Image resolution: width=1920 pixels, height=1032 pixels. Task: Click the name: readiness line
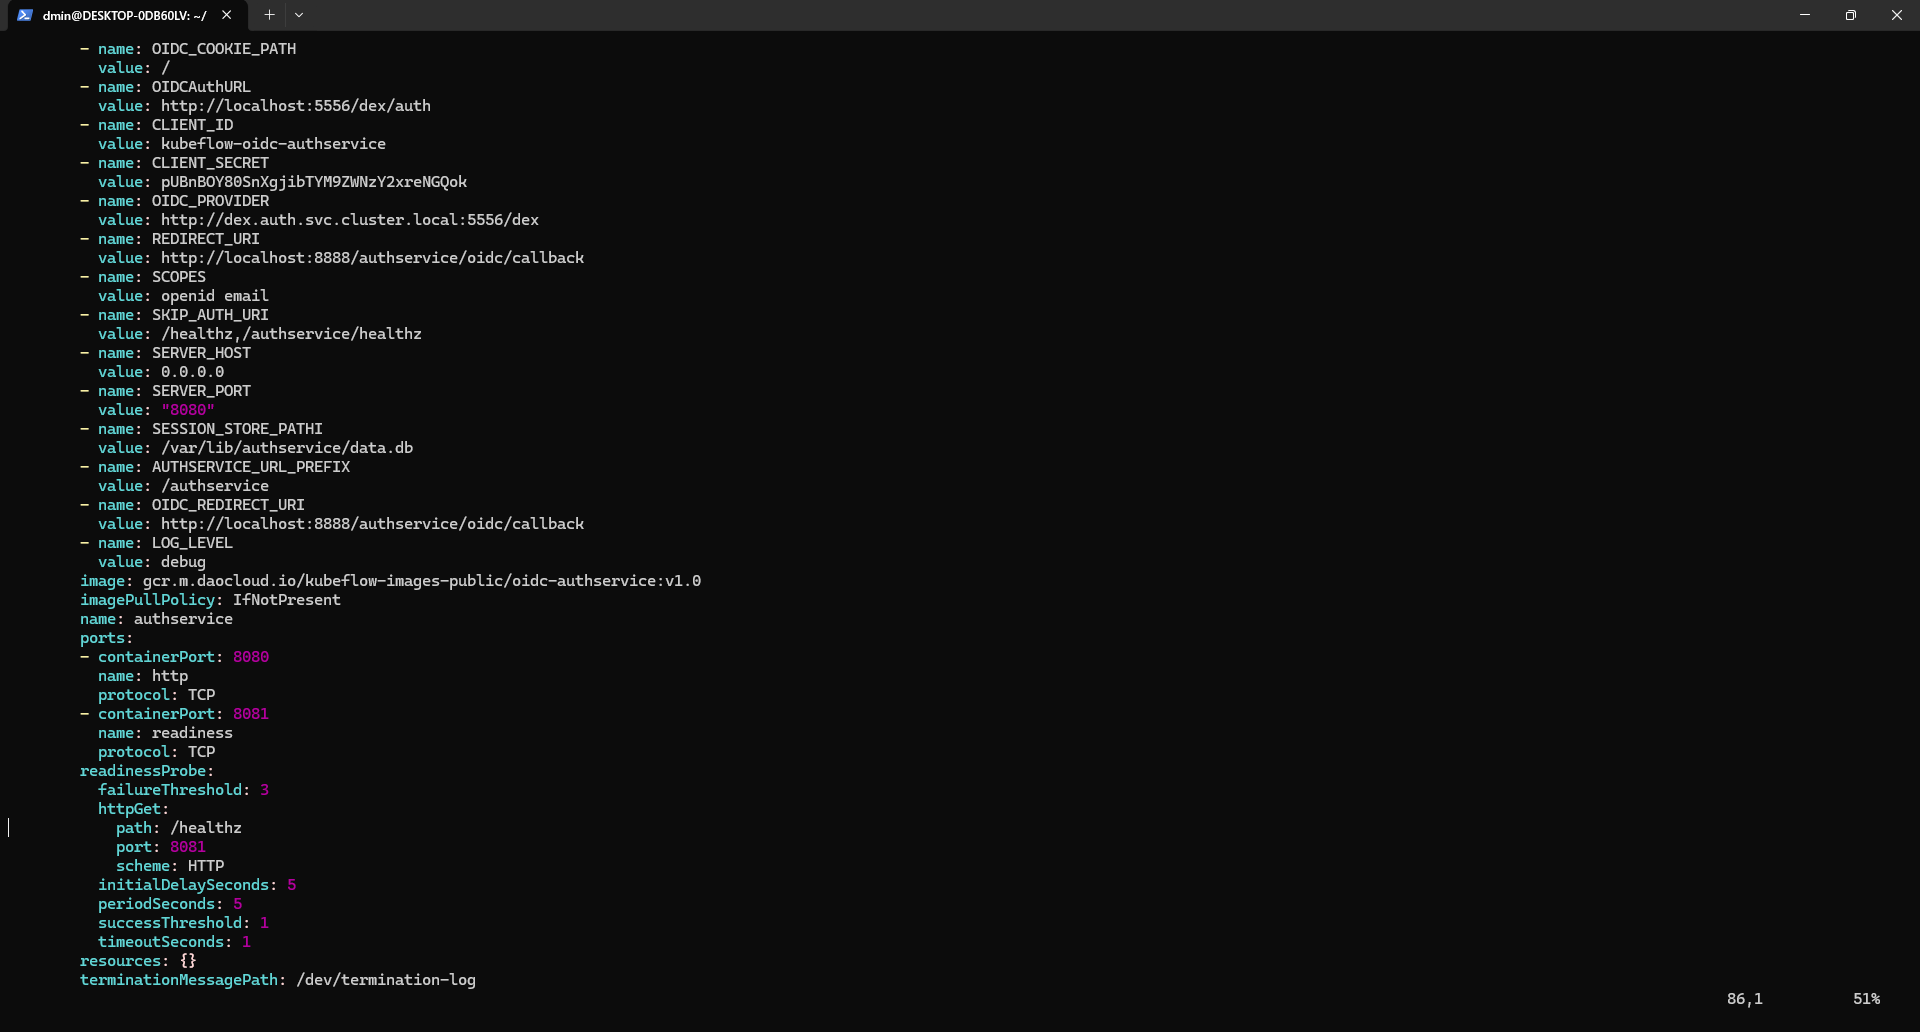pyautogui.click(x=165, y=733)
